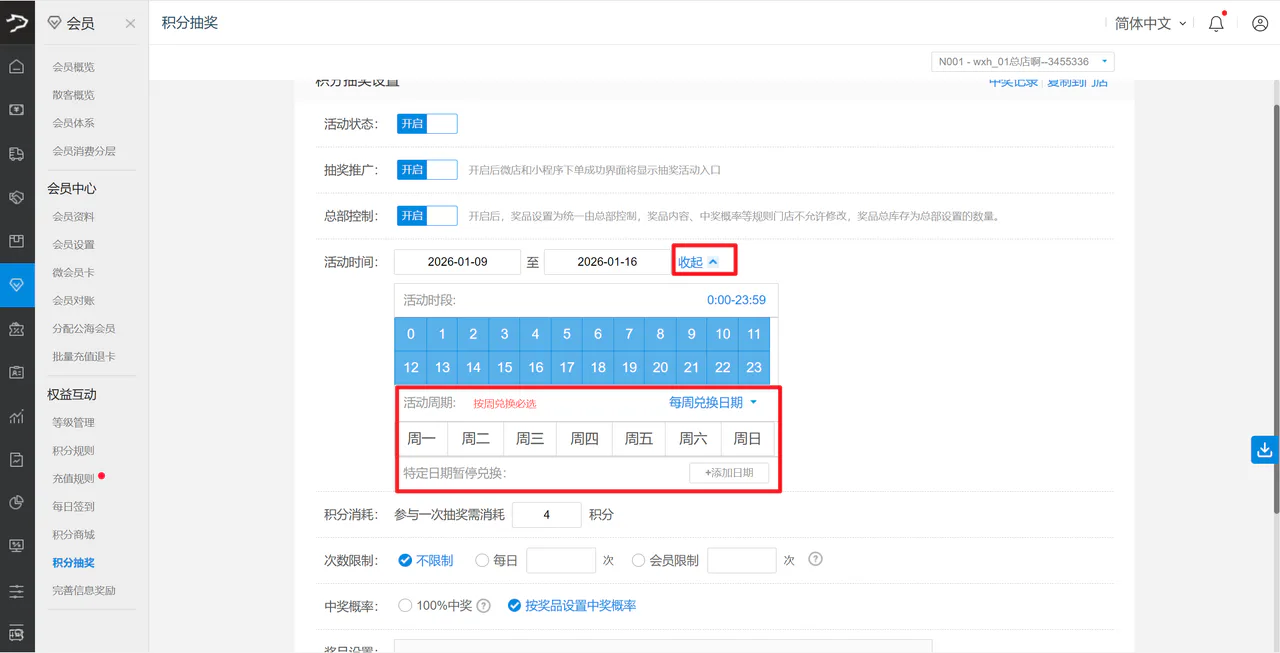Open the end date 2026-01-16 picker
Viewport: 1280px width, 653px height.
tap(607, 262)
